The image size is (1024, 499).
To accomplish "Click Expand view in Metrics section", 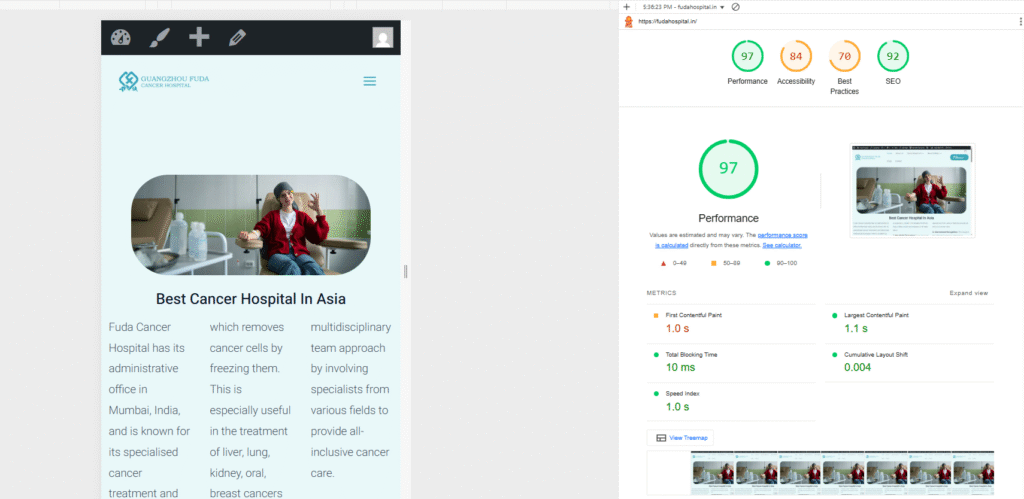I will 968,293.
